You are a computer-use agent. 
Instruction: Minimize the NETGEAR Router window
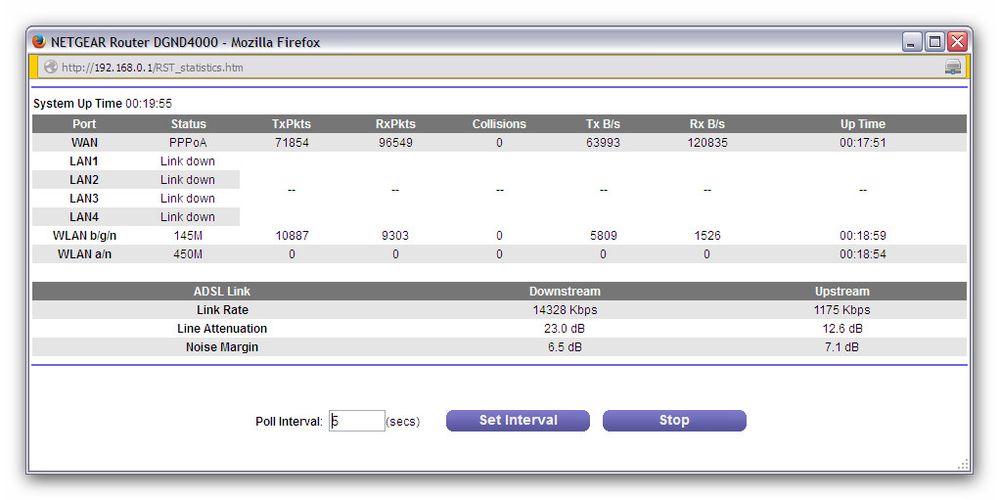[911, 43]
